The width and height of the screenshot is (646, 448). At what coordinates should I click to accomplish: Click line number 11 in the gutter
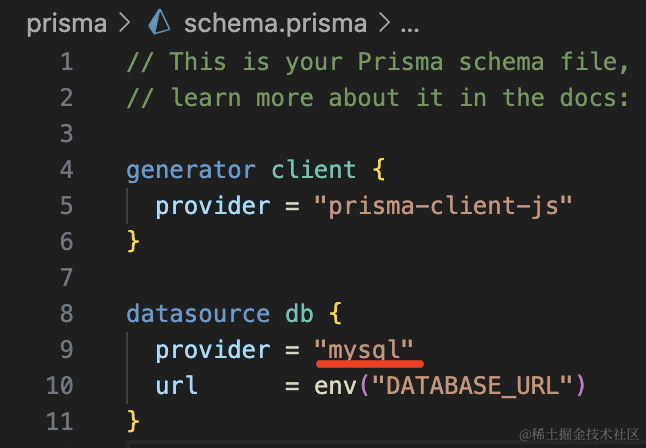[x=60, y=422]
